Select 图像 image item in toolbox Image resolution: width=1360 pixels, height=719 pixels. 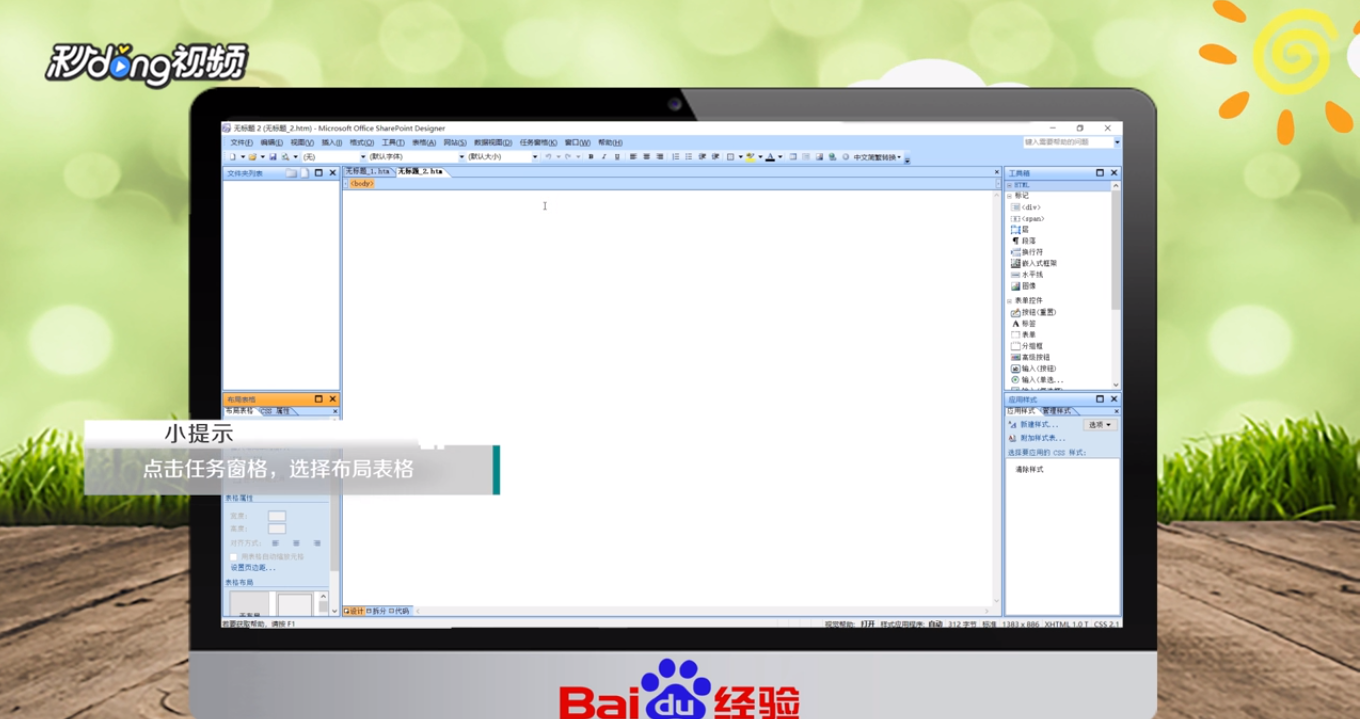(x=1023, y=286)
